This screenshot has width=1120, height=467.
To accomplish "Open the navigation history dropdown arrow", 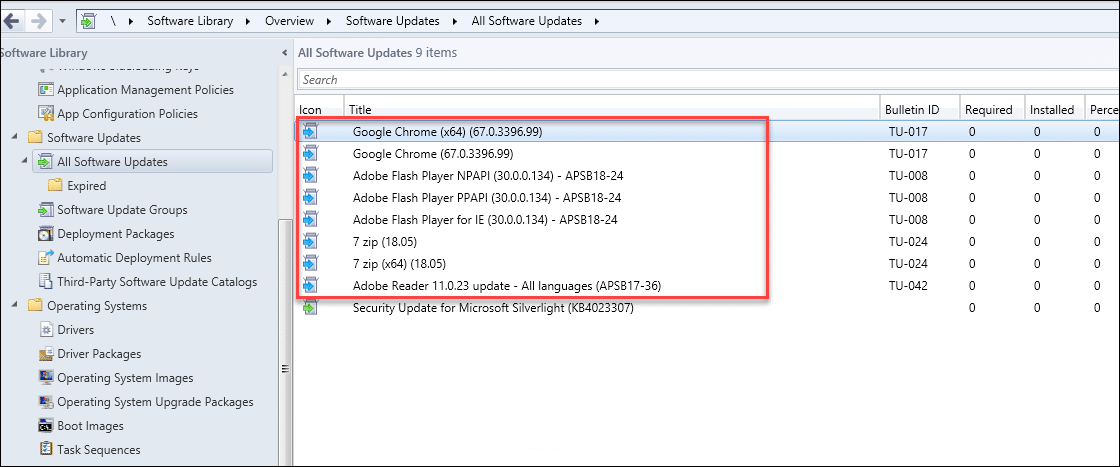I will pos(62,21).
